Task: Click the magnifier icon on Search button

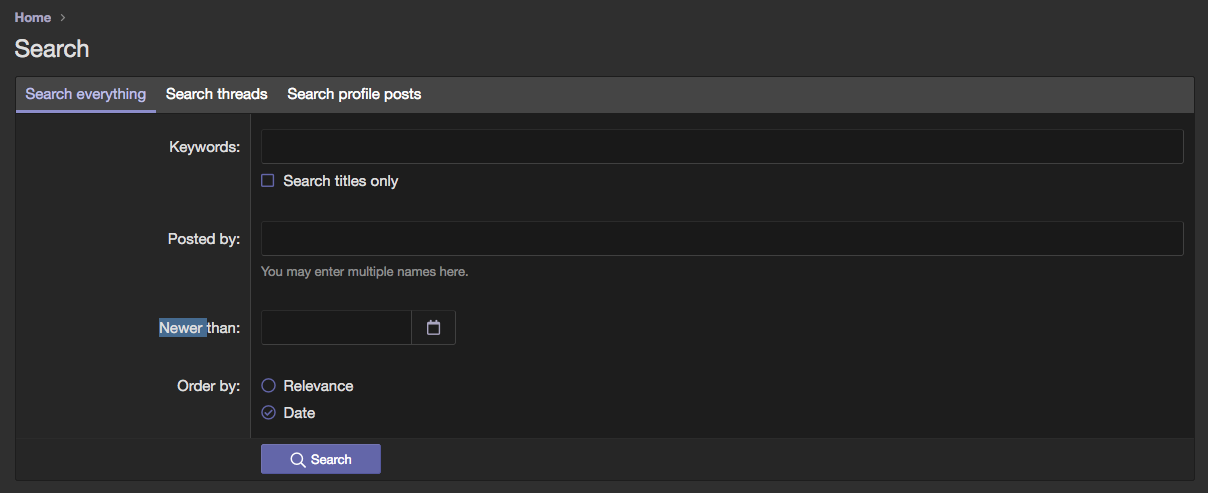Action: 297,460
